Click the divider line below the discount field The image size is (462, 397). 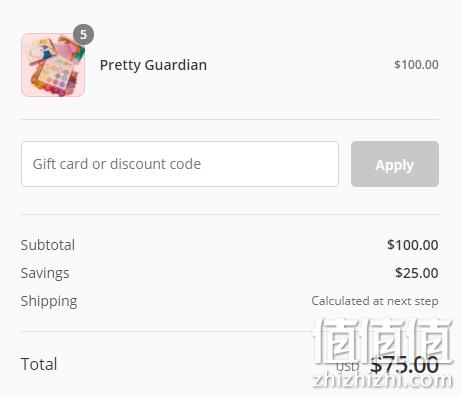pos(230,215)
